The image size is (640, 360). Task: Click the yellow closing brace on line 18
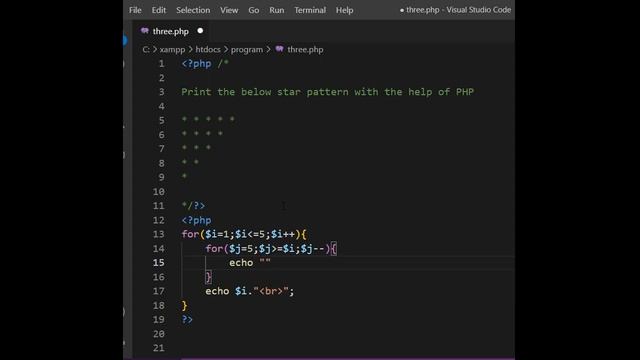coord(184,305)
